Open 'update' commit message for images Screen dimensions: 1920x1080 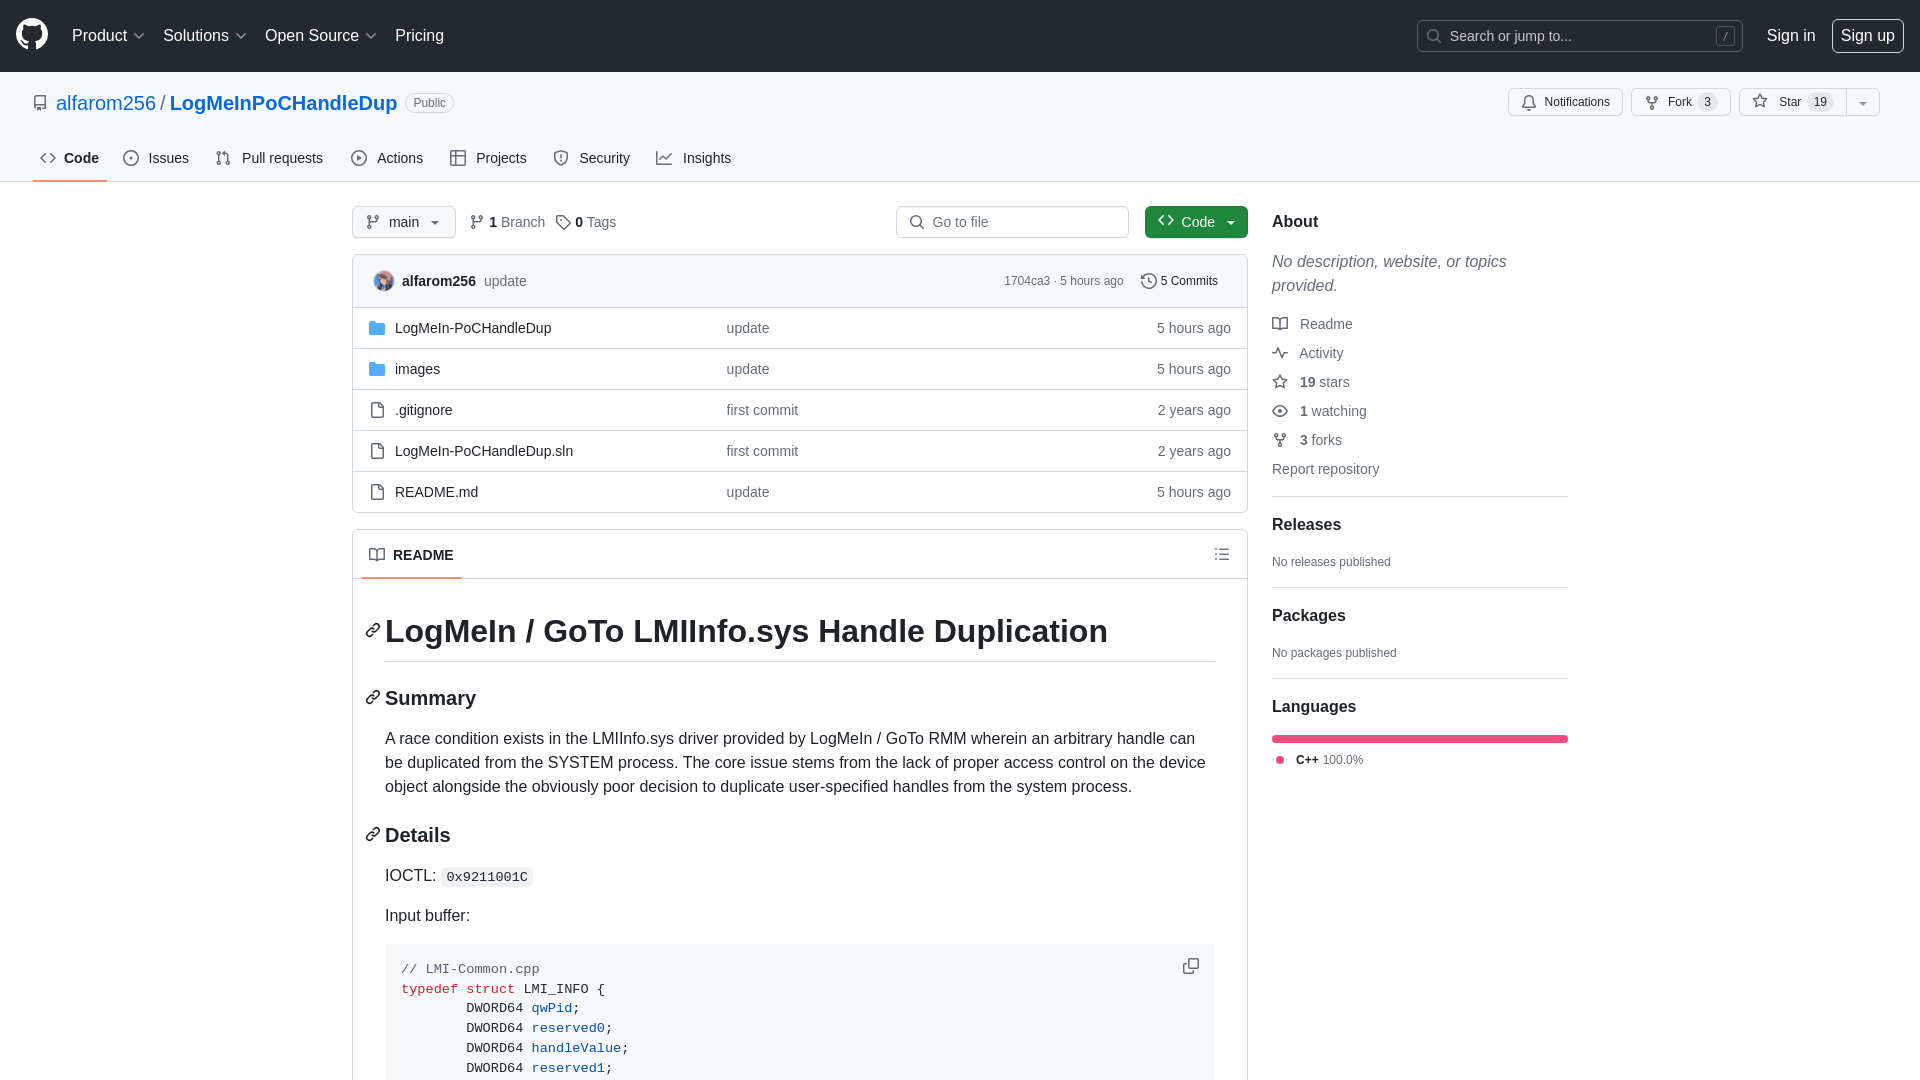pyautogui.click(x=748, y=369)
